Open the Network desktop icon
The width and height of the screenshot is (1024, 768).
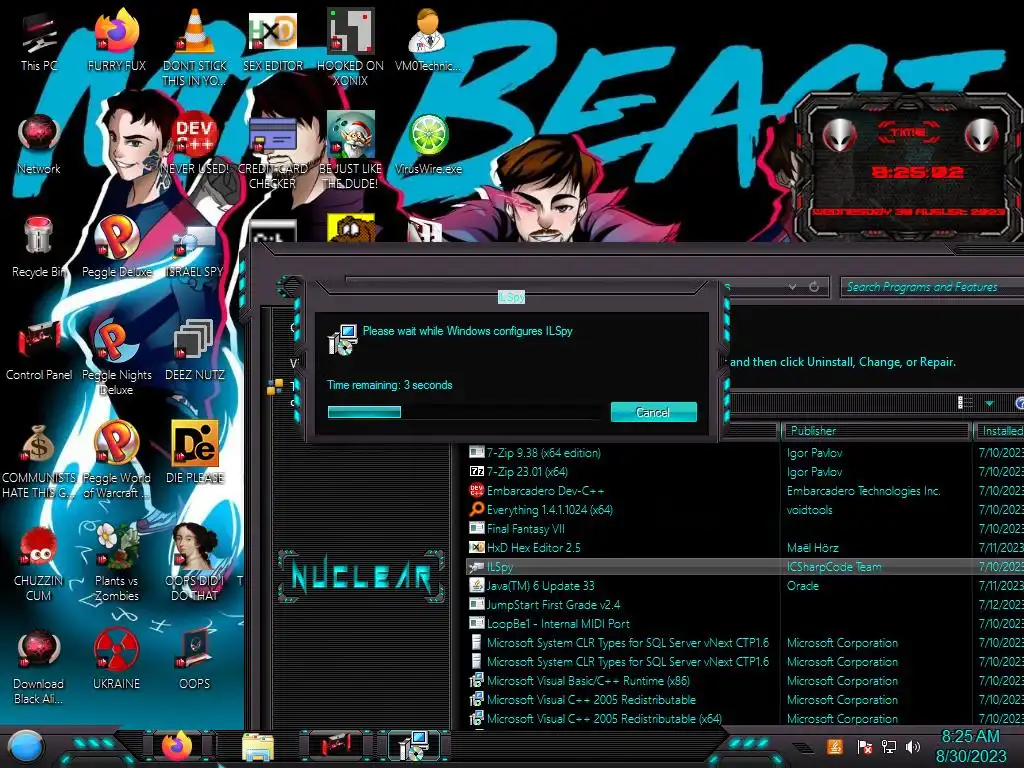pyautogui.click(x=39, y=144)
